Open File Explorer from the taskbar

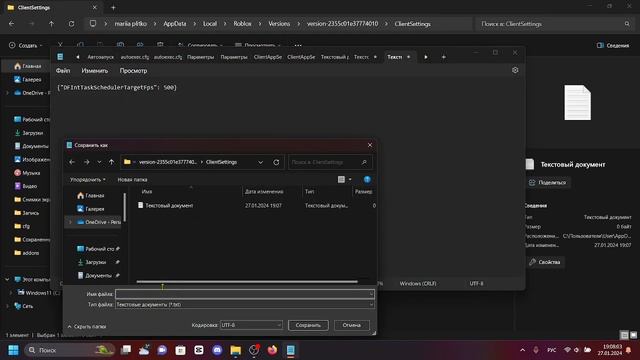point(236,350)
